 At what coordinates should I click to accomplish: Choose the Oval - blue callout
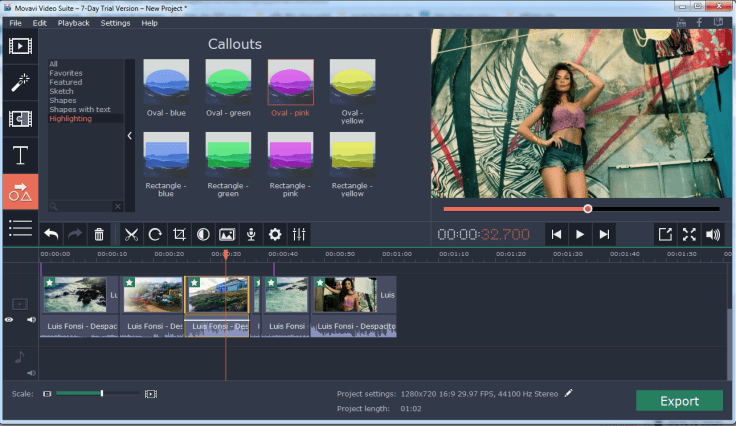pos(166,88)
